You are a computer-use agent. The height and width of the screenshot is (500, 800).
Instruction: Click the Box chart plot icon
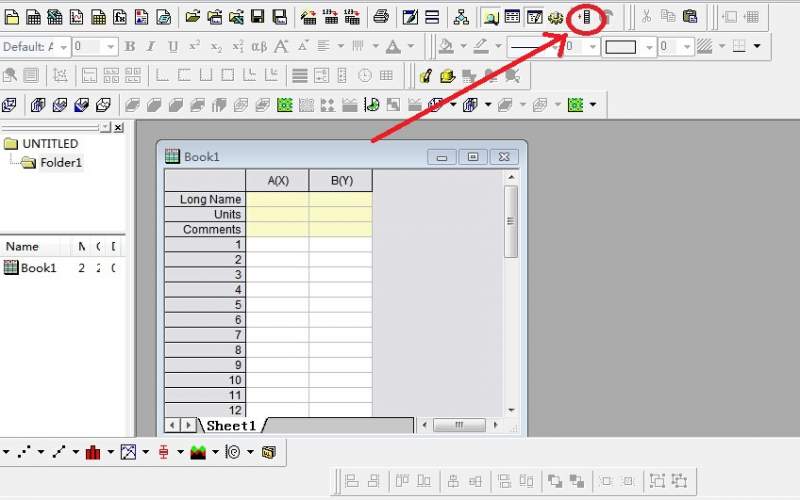[x=163, y=452]
